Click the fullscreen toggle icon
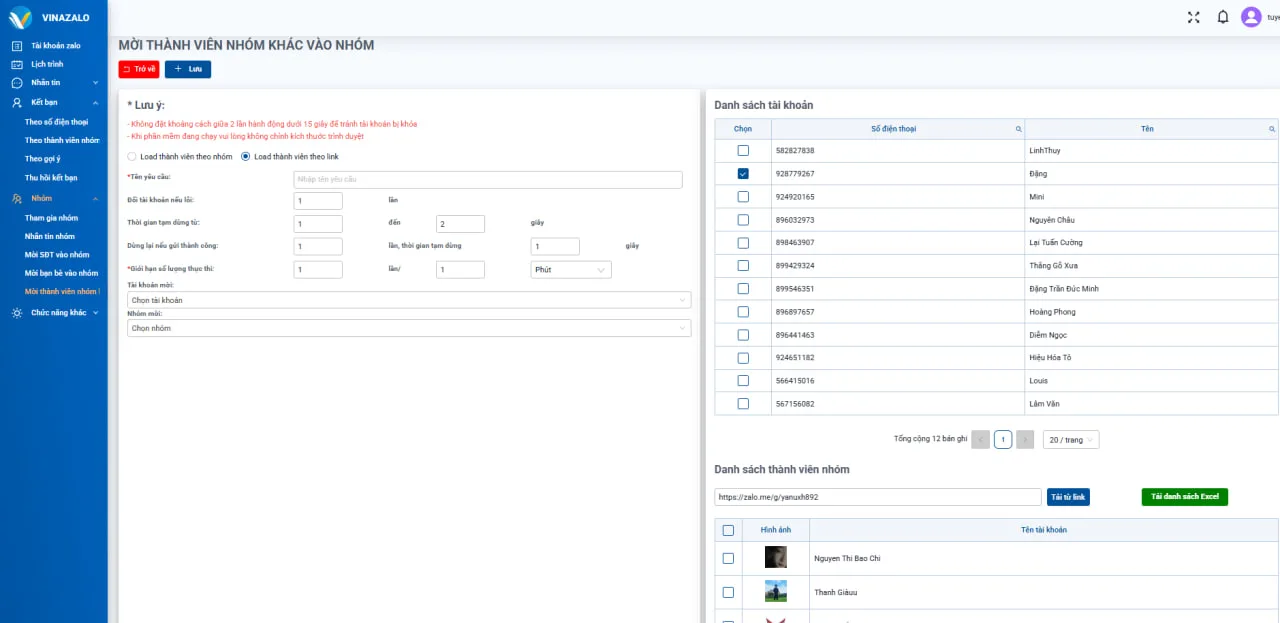 click(1193, 17)
